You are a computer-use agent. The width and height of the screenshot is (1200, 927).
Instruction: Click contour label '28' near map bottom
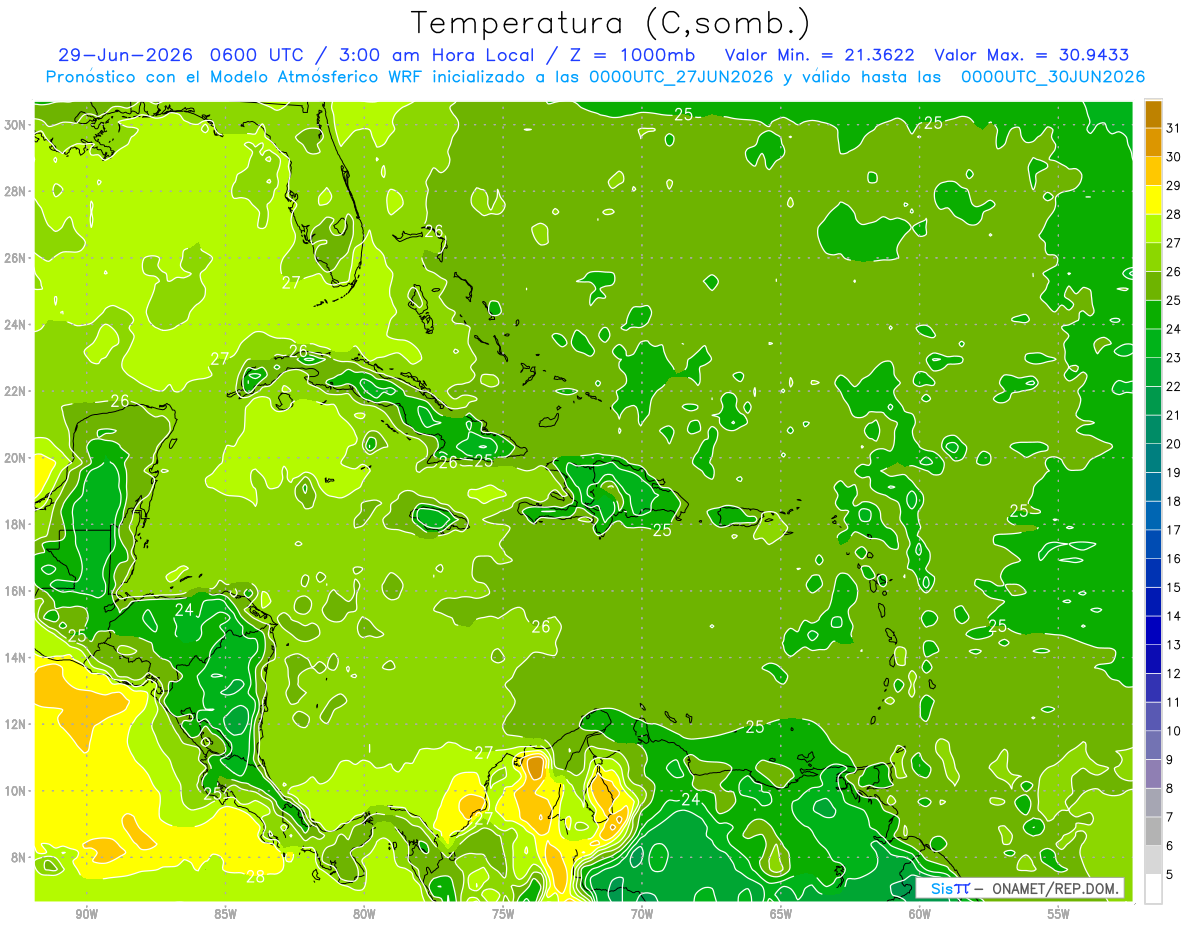tap(256, 876)
